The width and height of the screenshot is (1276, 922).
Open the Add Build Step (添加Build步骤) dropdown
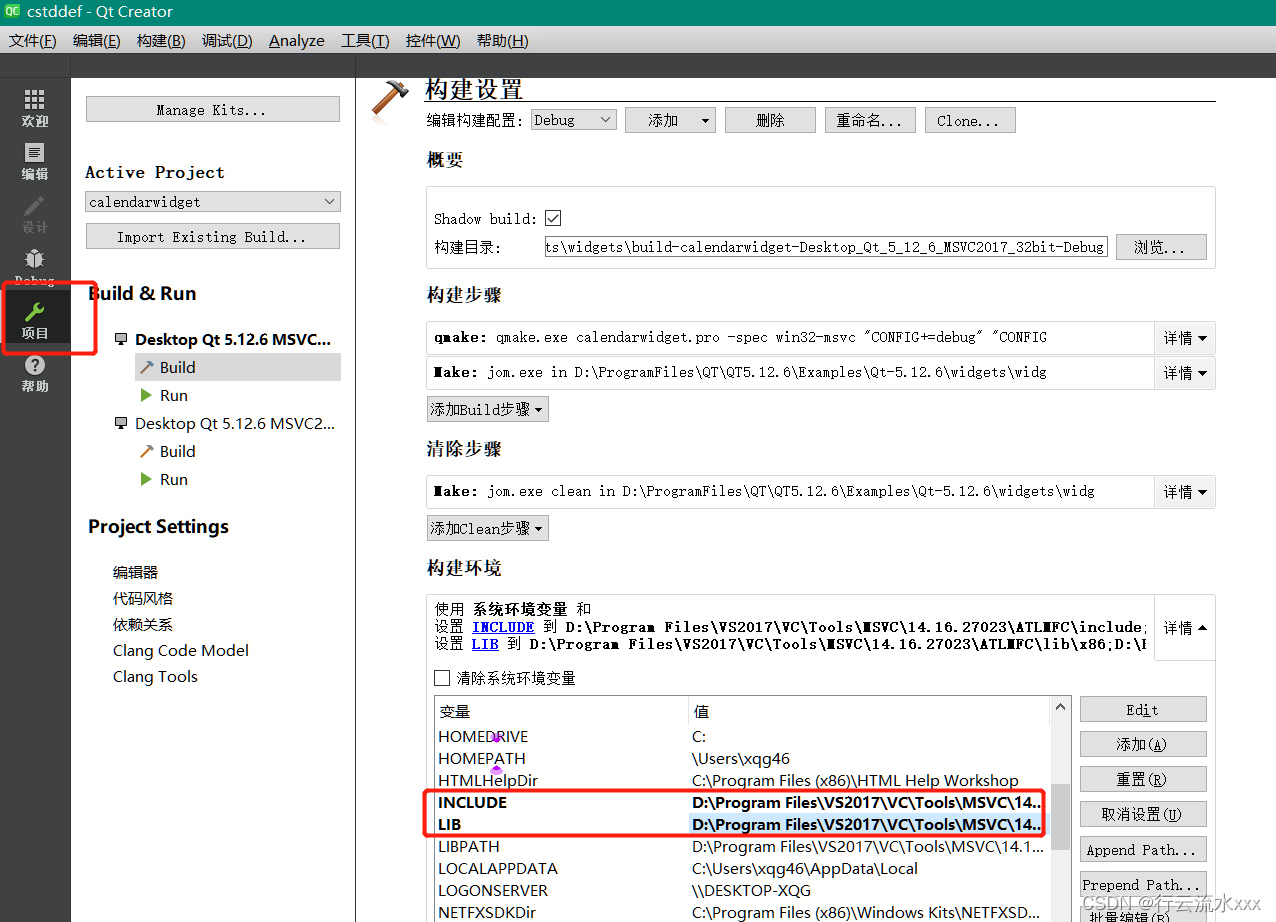(x=488, y=409)
